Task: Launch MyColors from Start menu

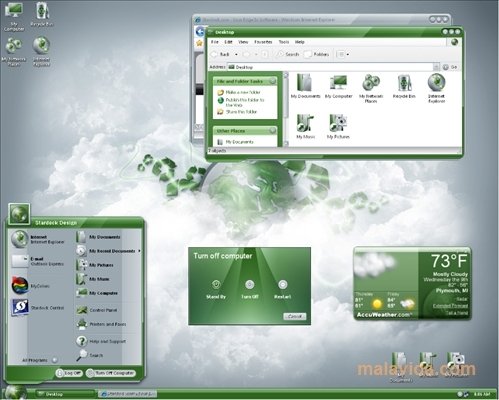Action: (31, 286)
